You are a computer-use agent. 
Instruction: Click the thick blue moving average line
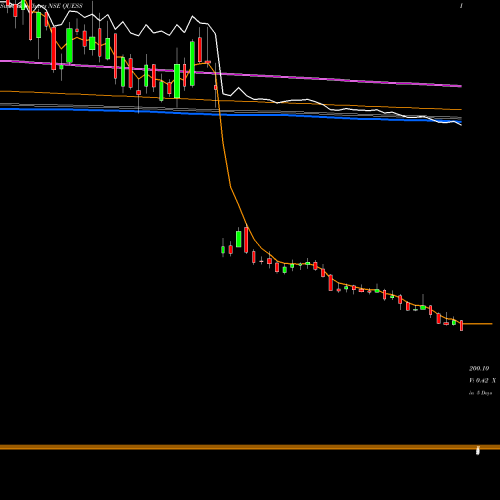tap(231, 115)
